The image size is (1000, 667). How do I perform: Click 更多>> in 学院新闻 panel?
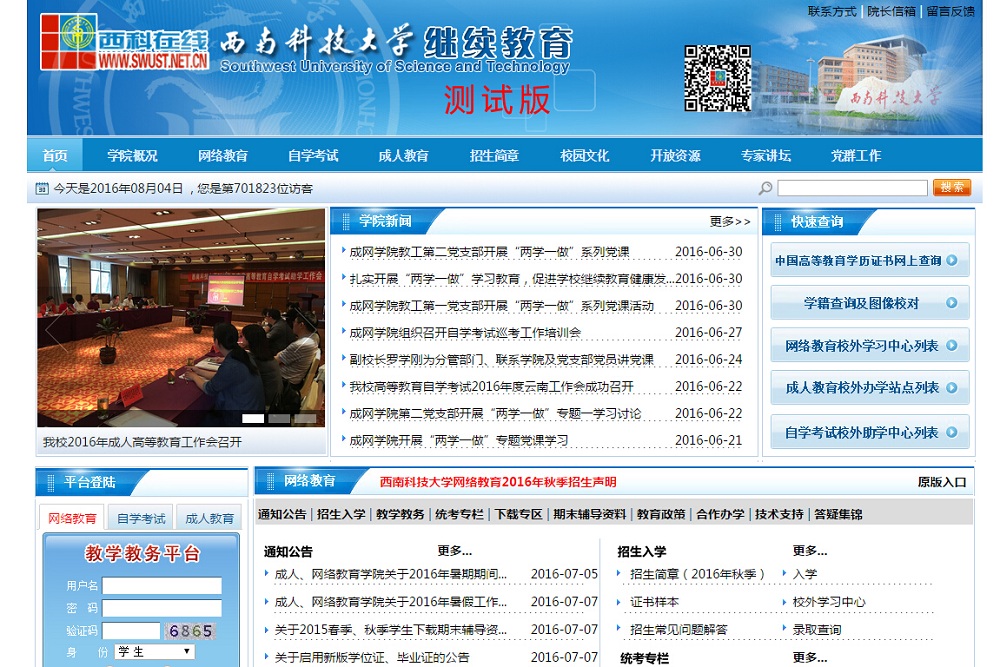click(730, 221)
